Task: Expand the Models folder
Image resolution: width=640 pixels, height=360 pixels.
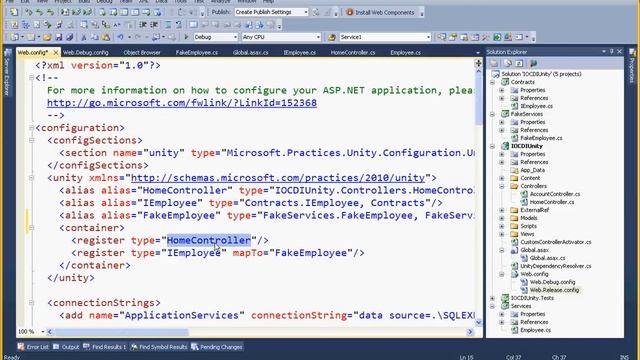Action: [x=502, y=218]
